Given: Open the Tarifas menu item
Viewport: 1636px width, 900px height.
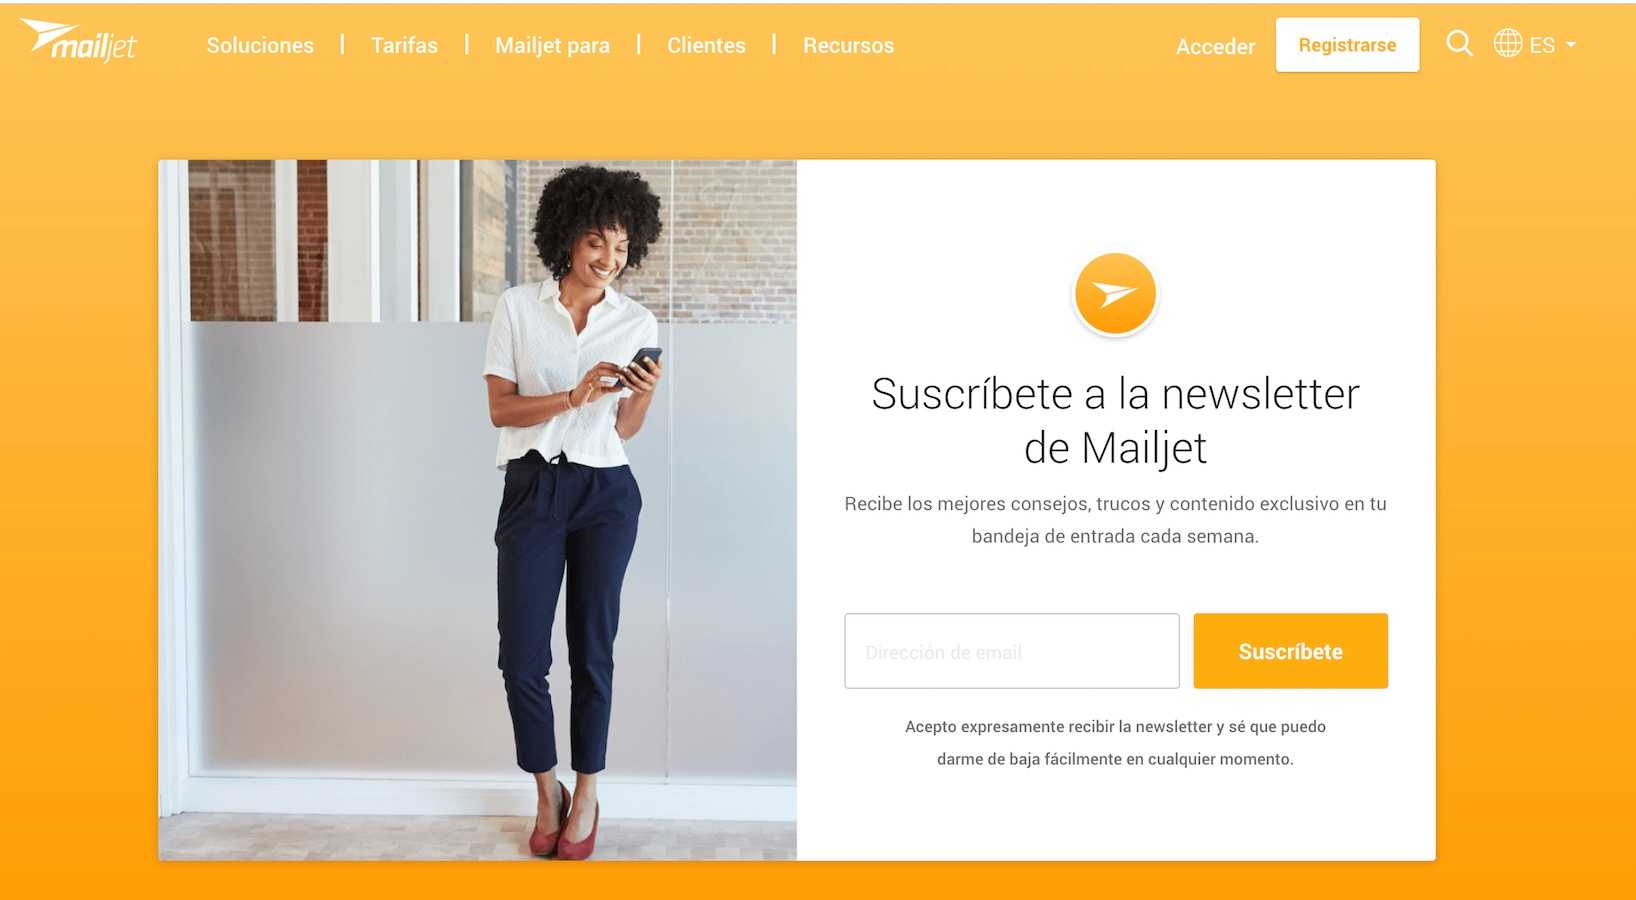Looking at the screenshot, I should click(x=404, y=45).
